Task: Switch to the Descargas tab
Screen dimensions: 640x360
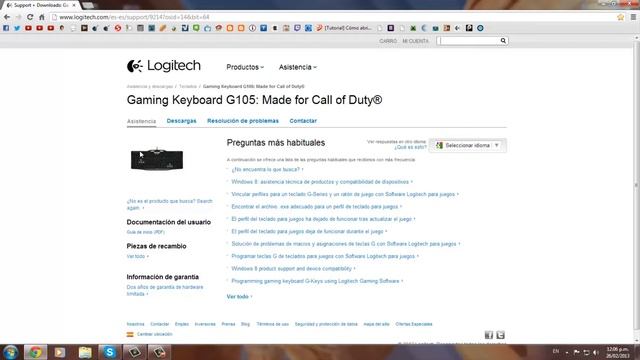Action: click(181, 121)
